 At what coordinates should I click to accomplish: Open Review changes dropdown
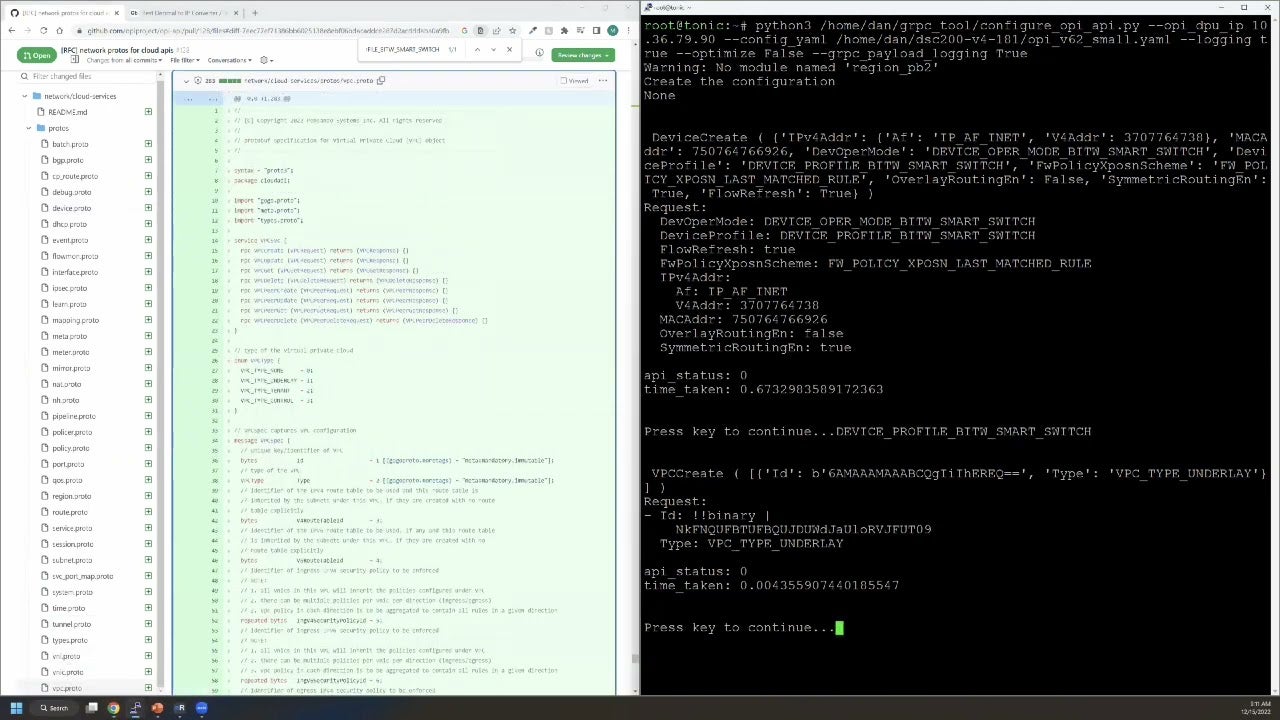[583, 55]
